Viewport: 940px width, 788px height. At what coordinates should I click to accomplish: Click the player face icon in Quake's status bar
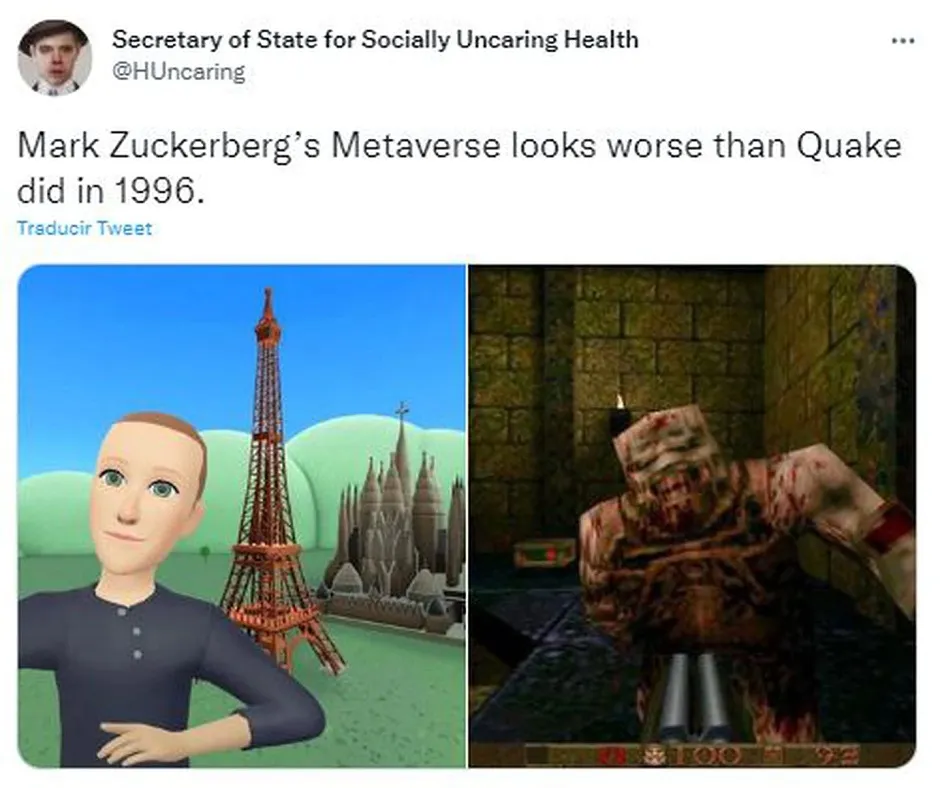point(652,756)
